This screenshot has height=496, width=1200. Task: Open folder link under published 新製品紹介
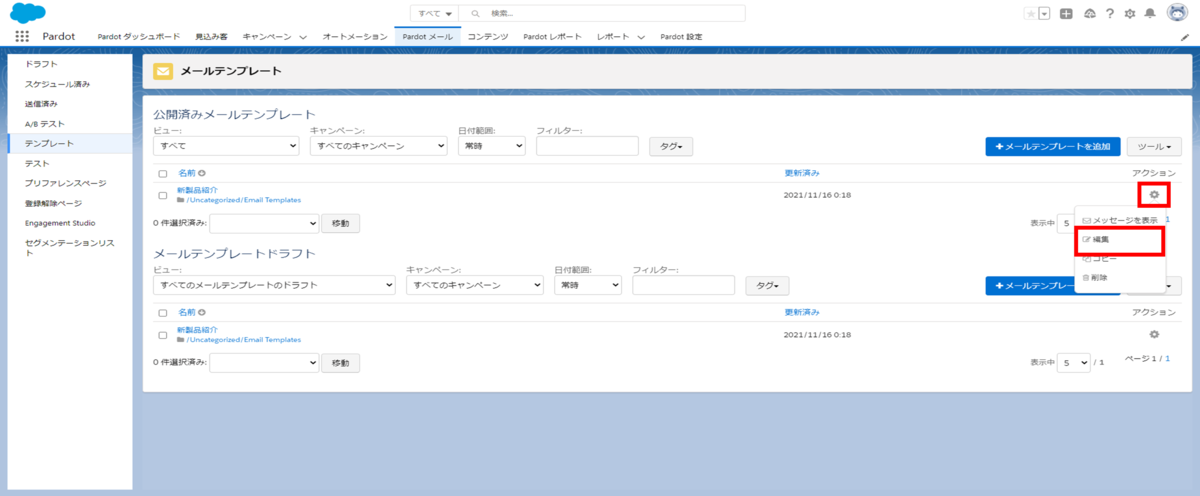point(243,200)
